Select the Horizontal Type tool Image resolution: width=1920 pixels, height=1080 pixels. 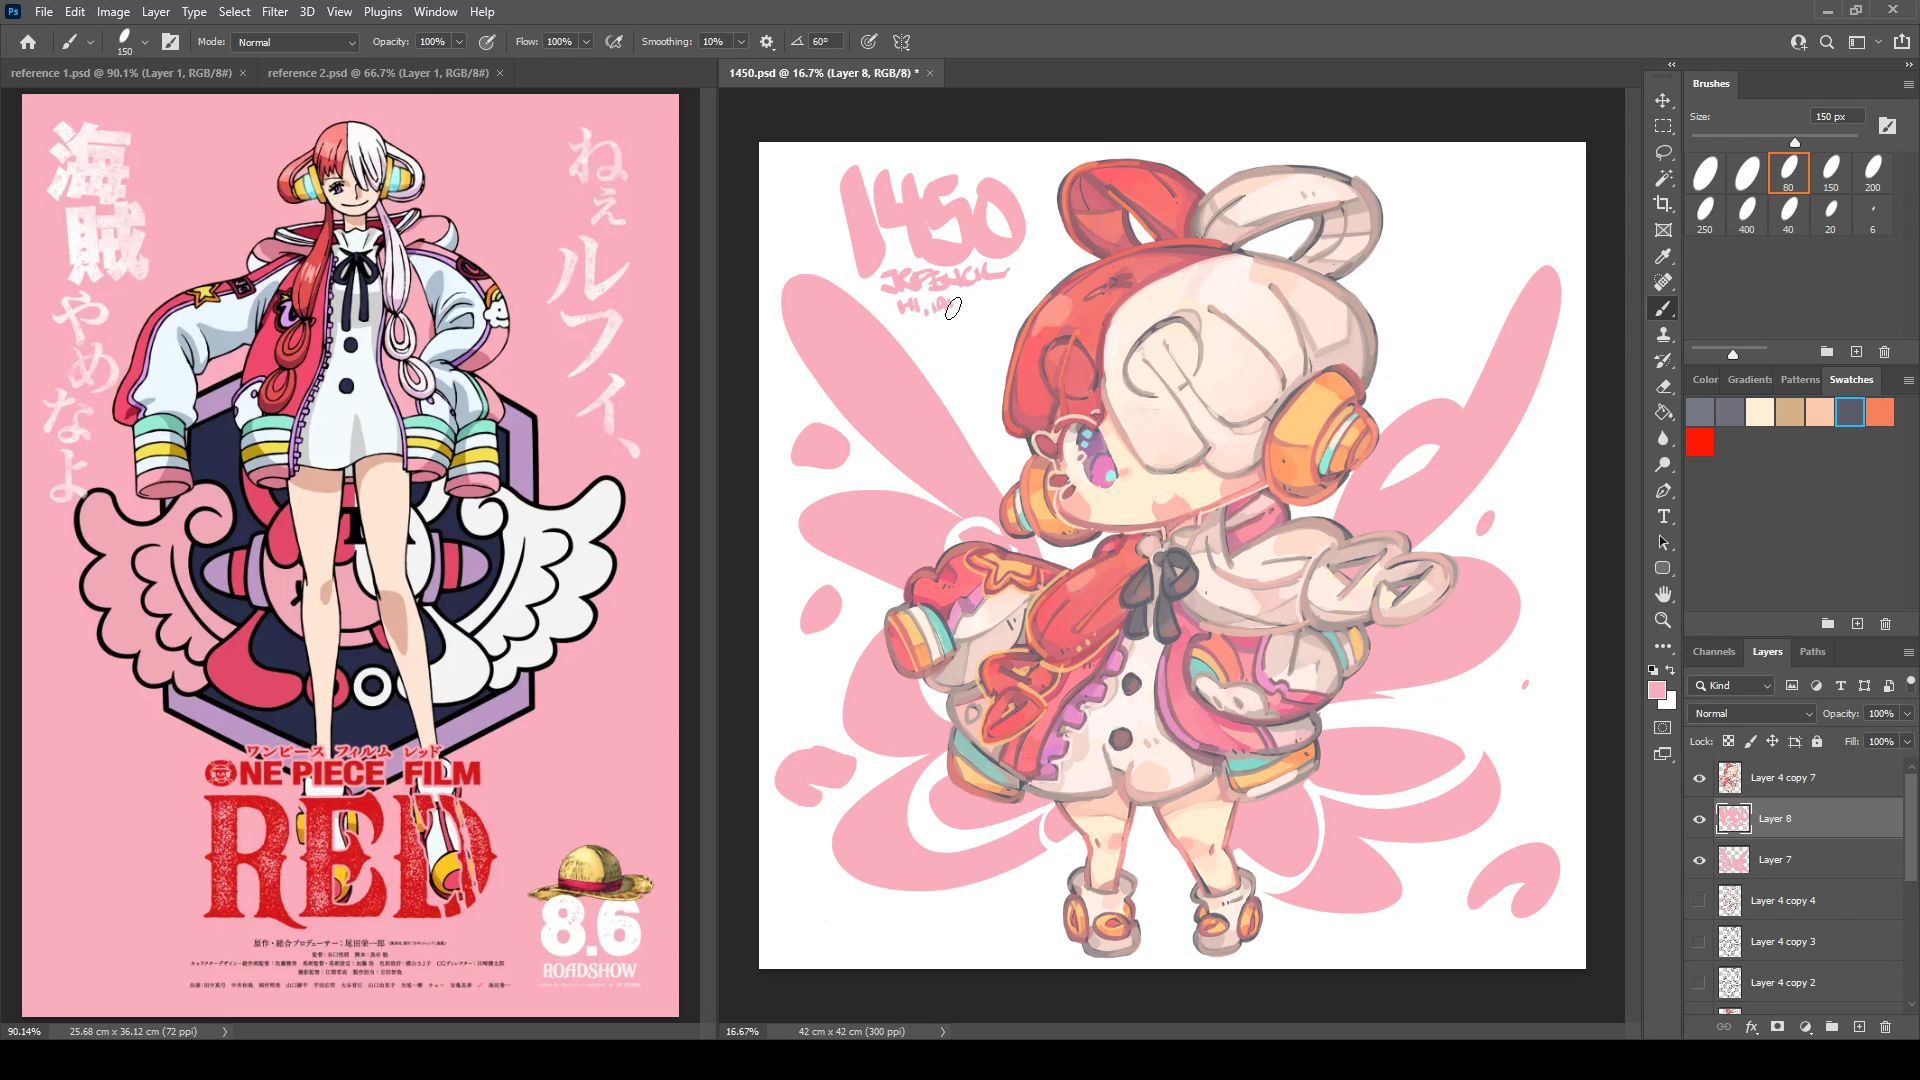click(1663, 517)
